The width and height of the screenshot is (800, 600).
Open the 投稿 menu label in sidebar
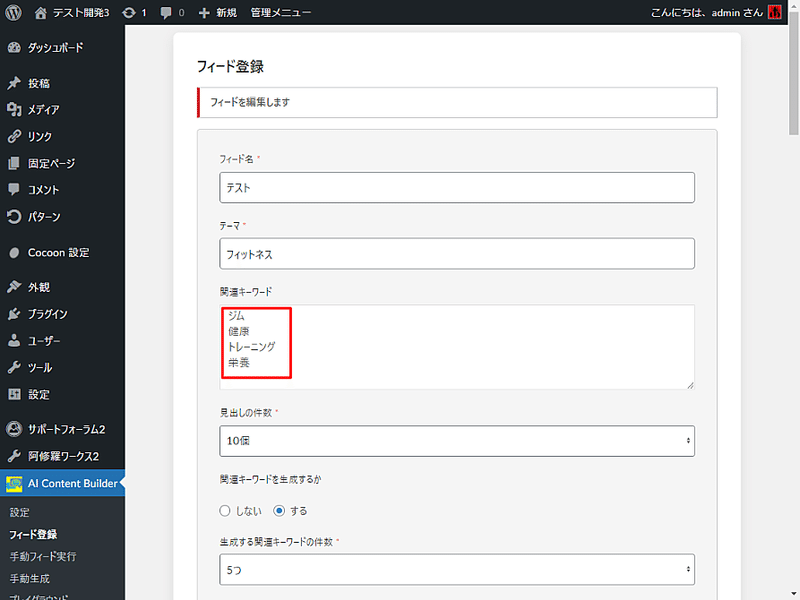39,83
